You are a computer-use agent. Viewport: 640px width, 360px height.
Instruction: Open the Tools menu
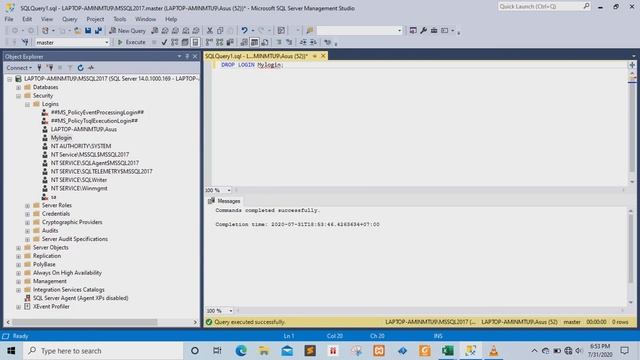click(x=120, y=19)
